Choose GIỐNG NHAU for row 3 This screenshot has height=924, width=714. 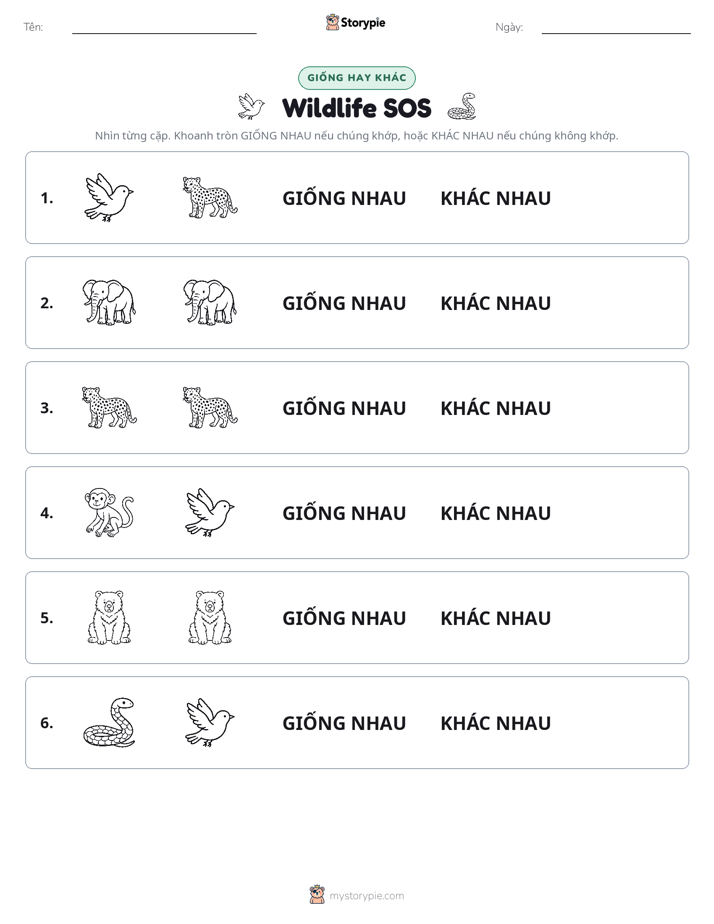pos(344,408)
